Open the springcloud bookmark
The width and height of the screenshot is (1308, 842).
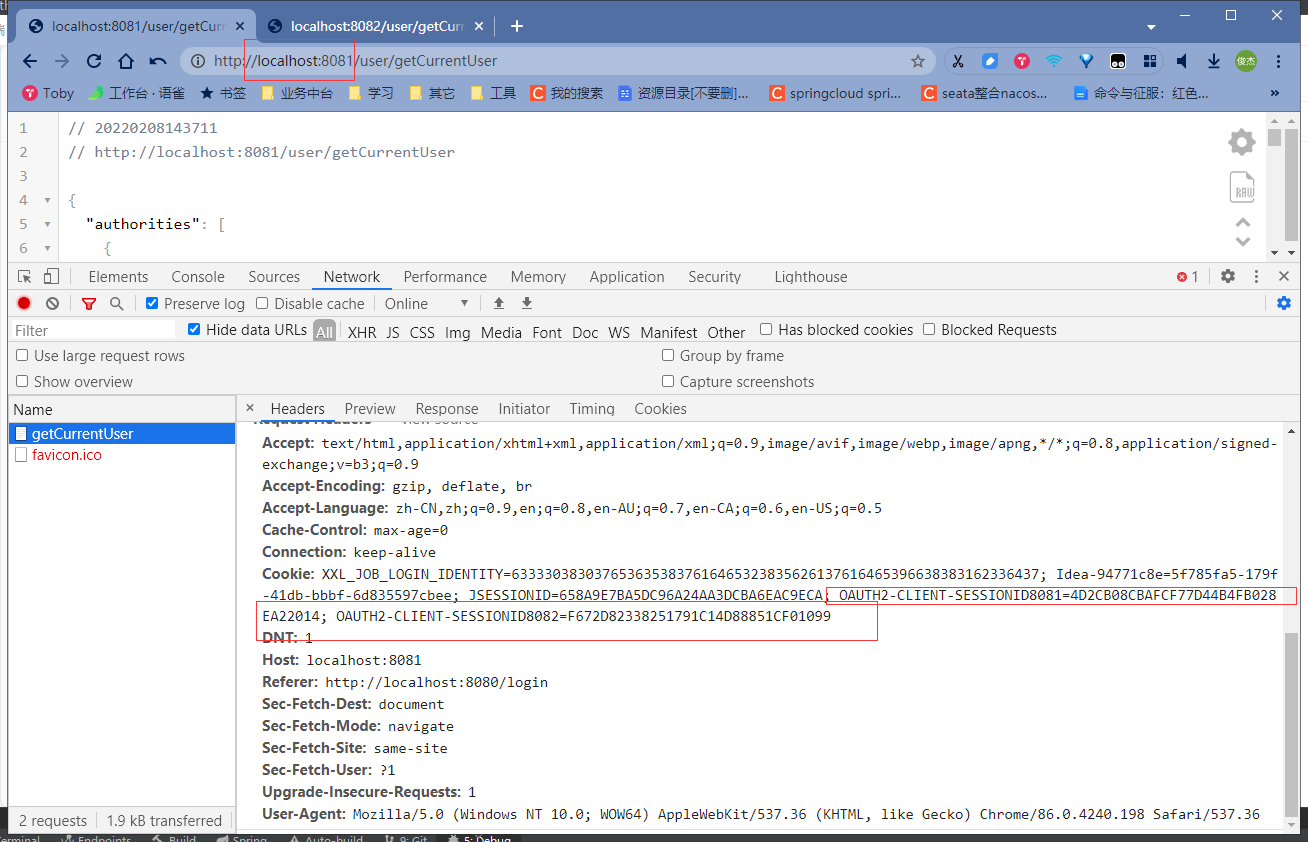pos(835,93)
